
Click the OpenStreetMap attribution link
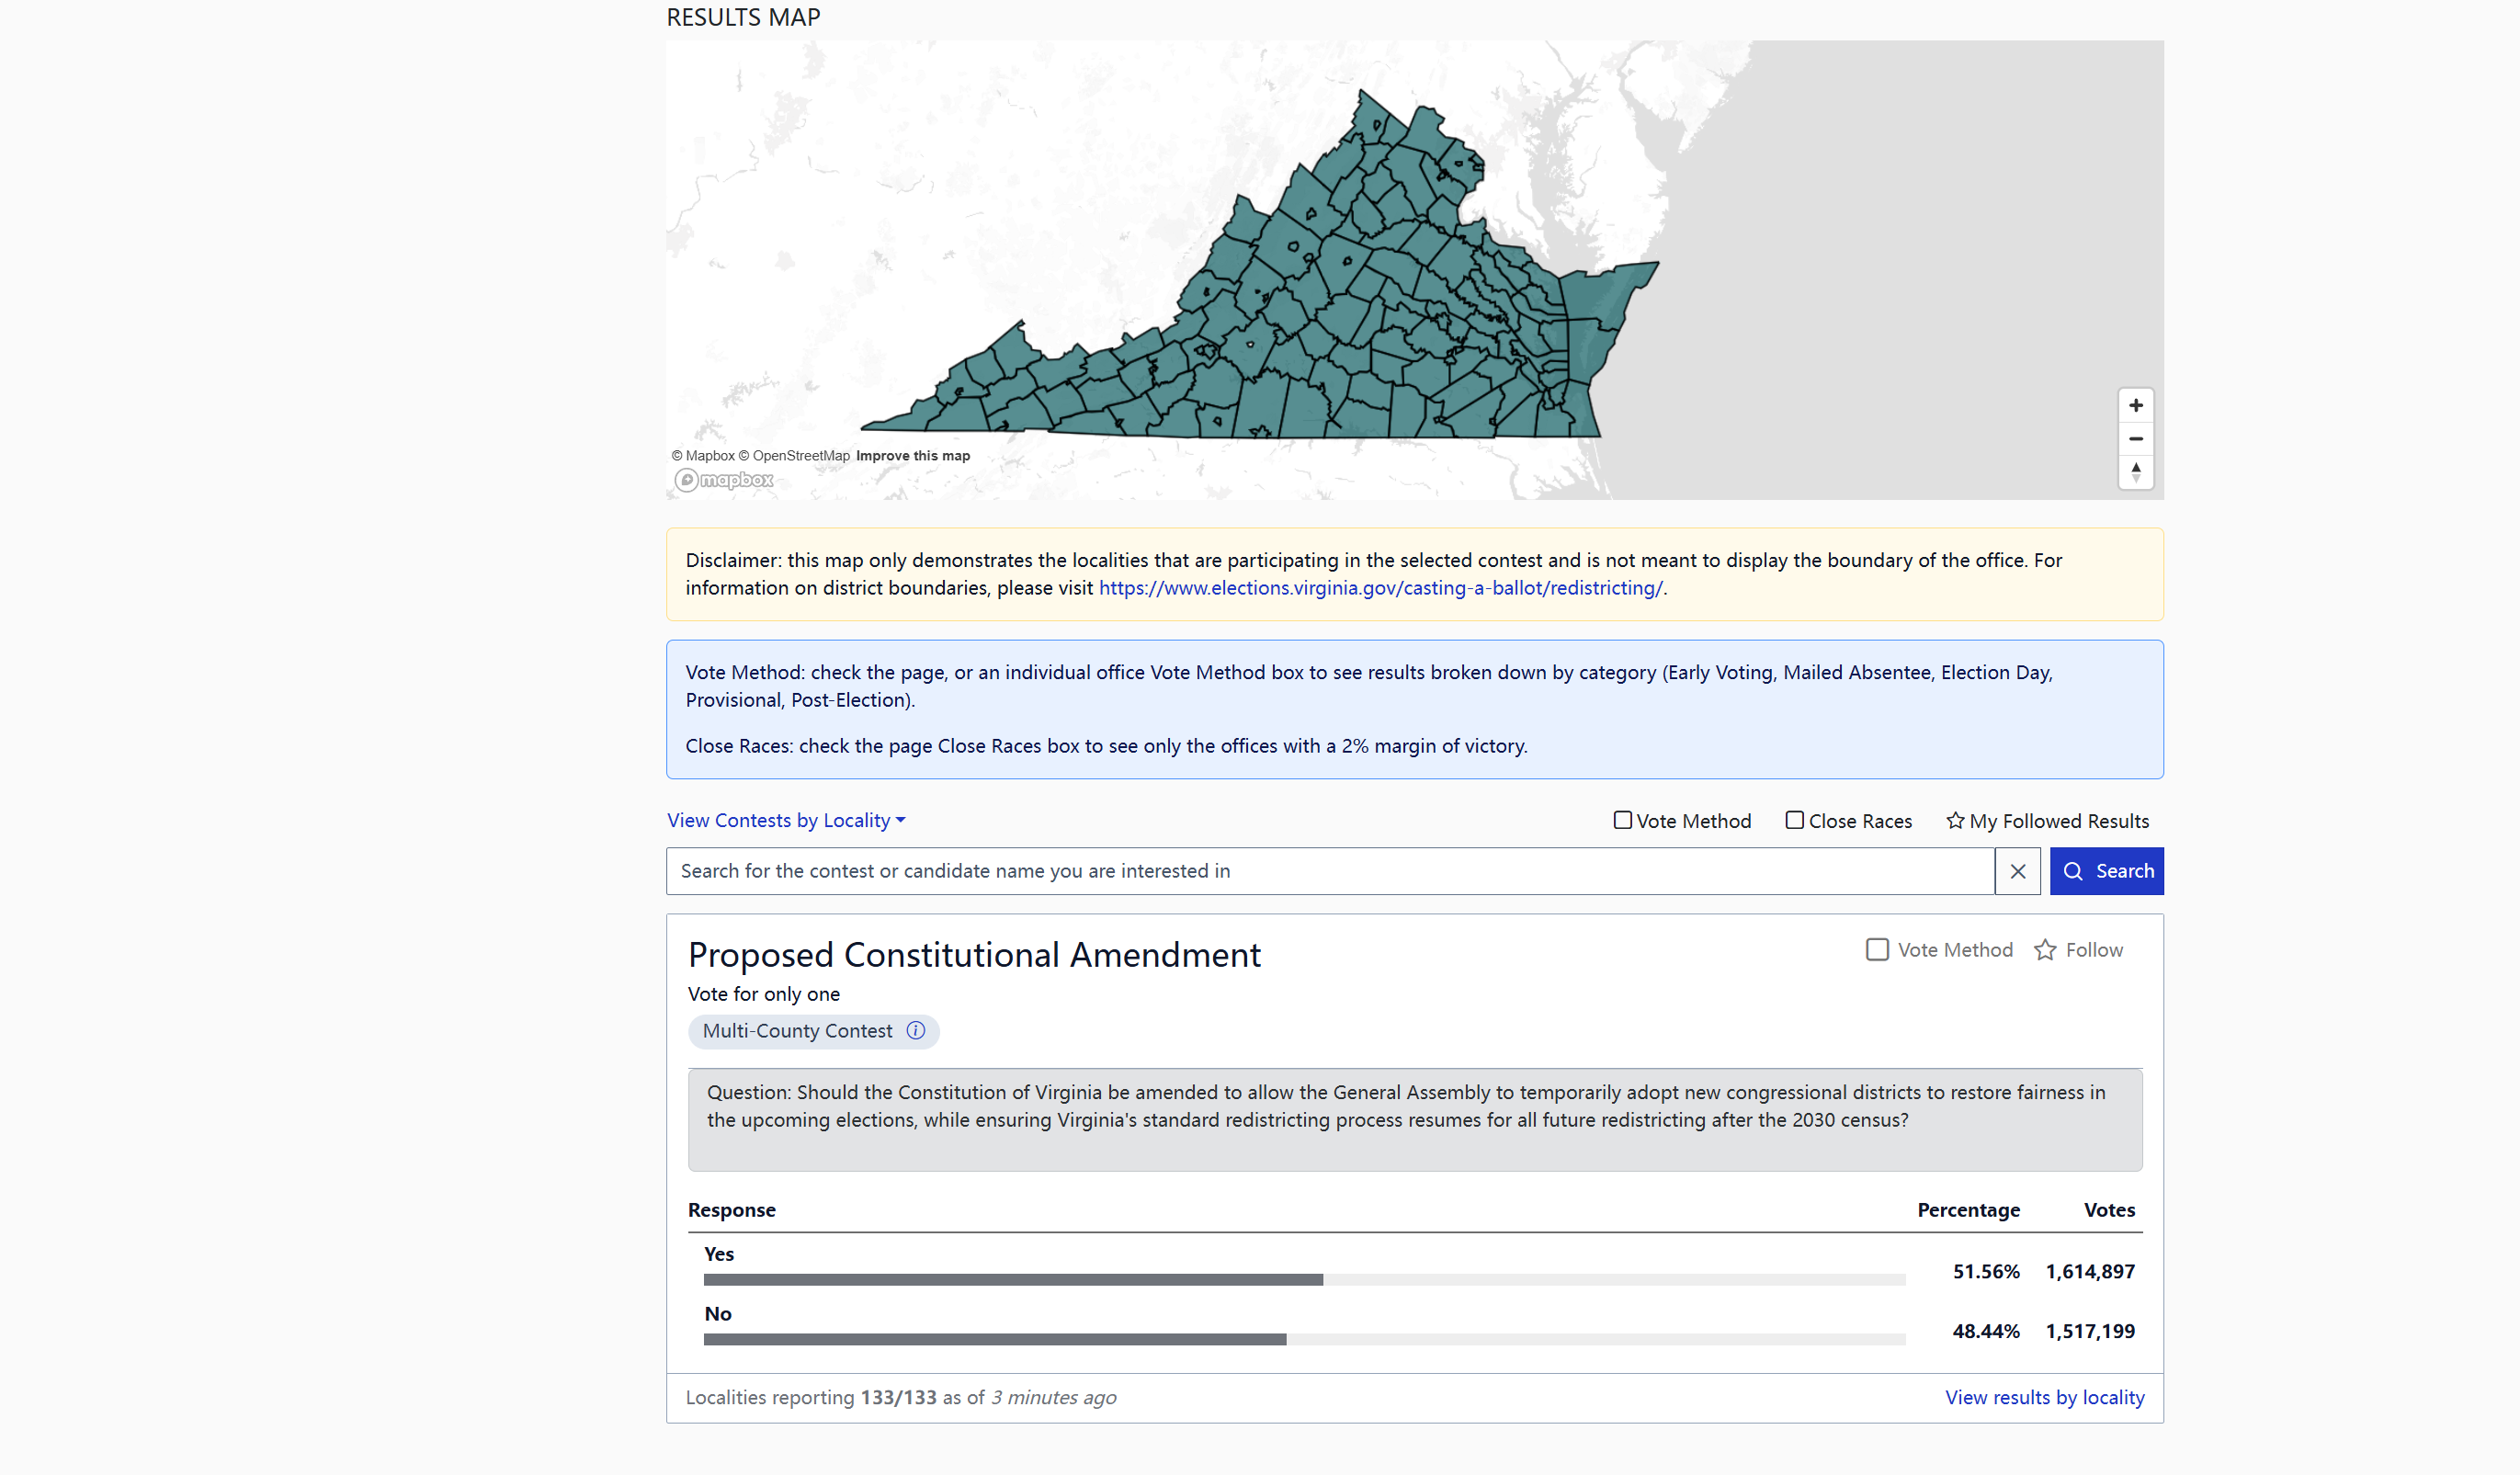coord(800,456)
